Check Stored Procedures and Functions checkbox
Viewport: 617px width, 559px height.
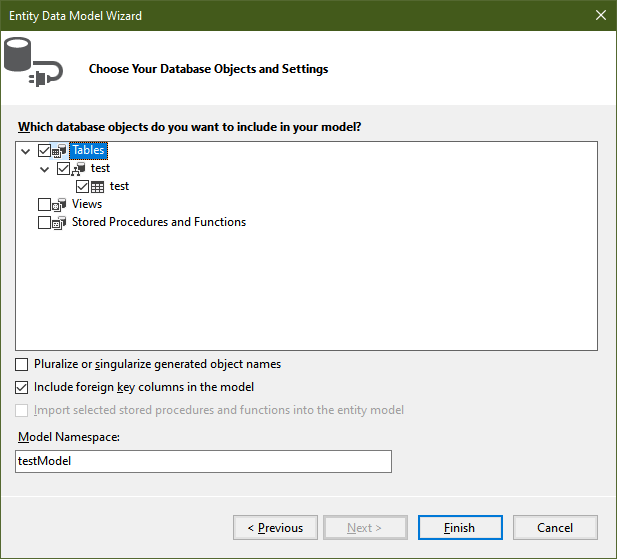click(44, 223)
